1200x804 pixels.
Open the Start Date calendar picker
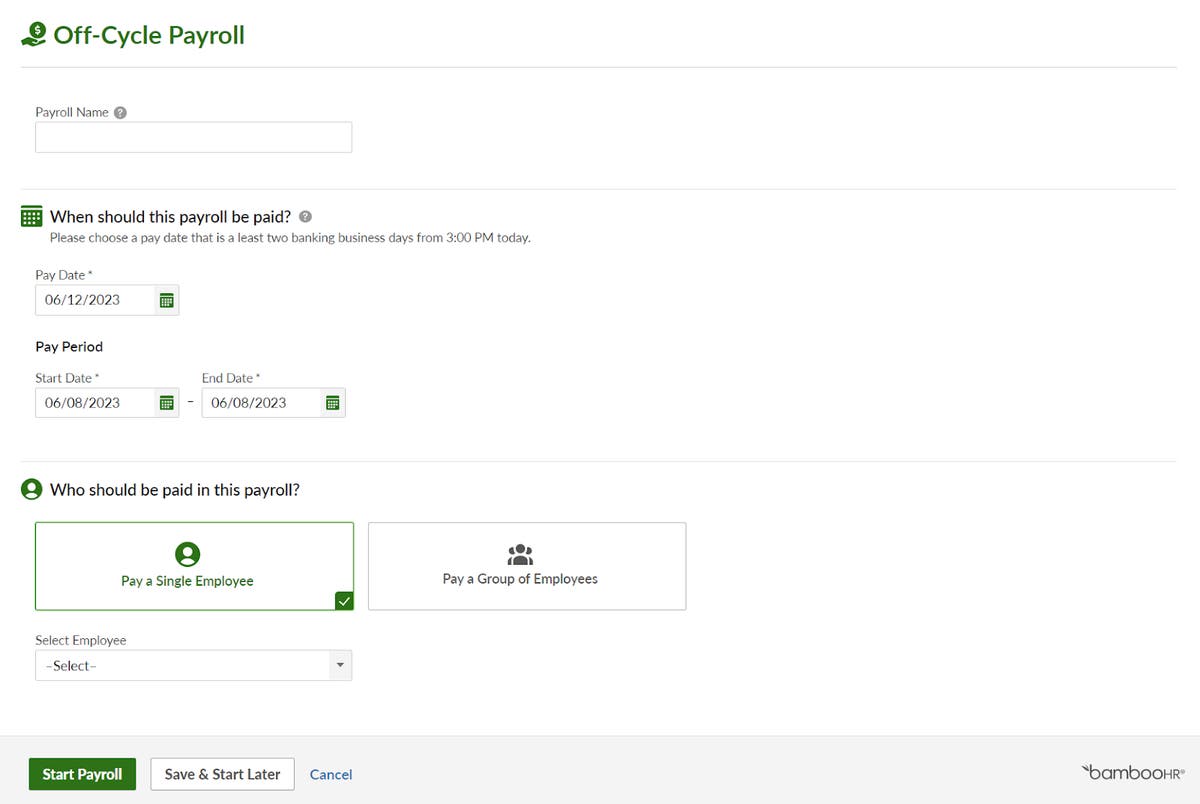(x=165, y=402)
